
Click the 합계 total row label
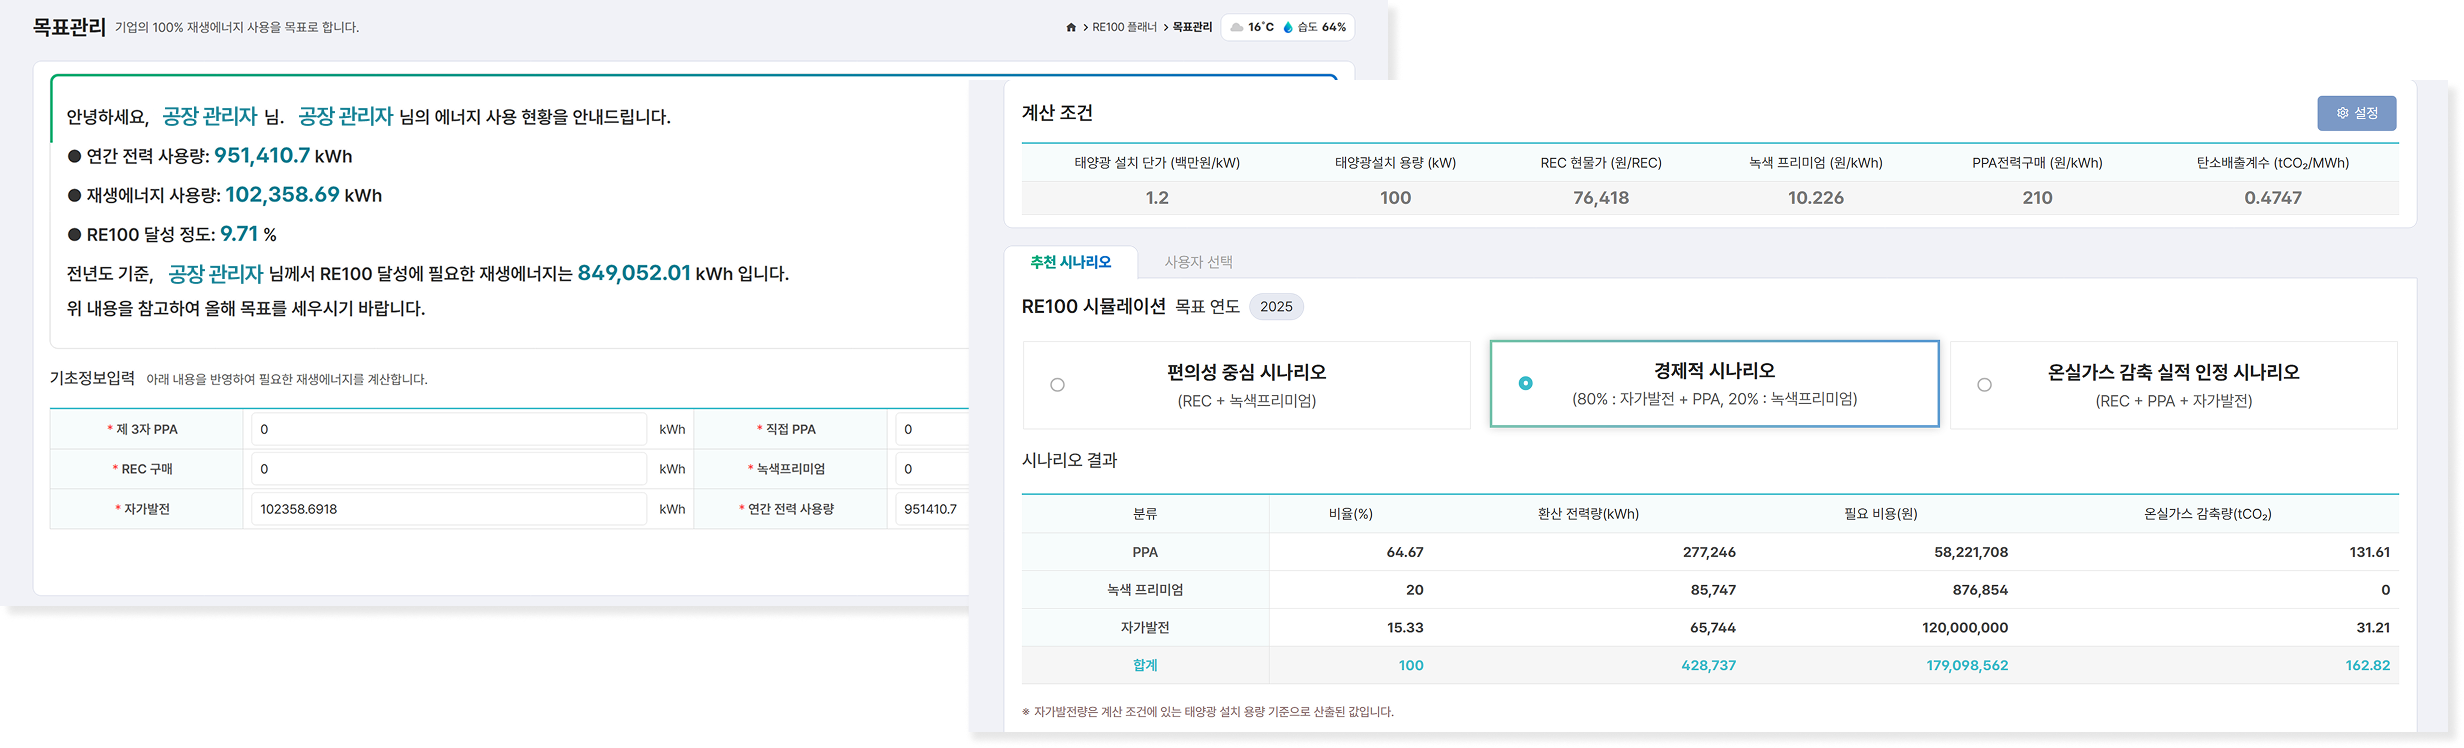coord(1145,666)
